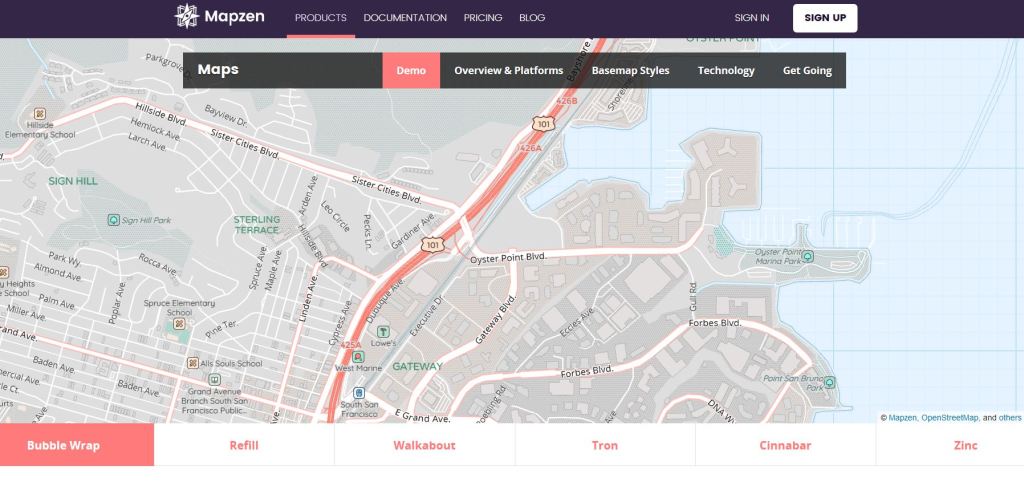Open the Products menu item
The image size is (1024, 498).
coord(321,18)
